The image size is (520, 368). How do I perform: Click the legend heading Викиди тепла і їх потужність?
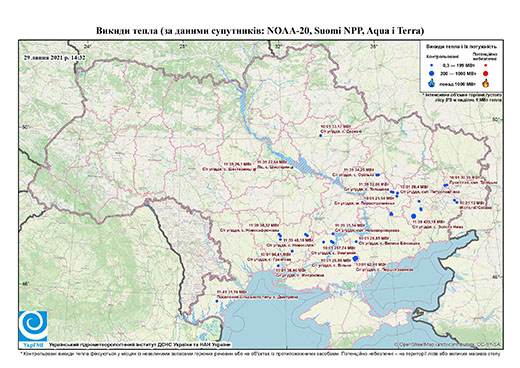[x=462, y=46]
